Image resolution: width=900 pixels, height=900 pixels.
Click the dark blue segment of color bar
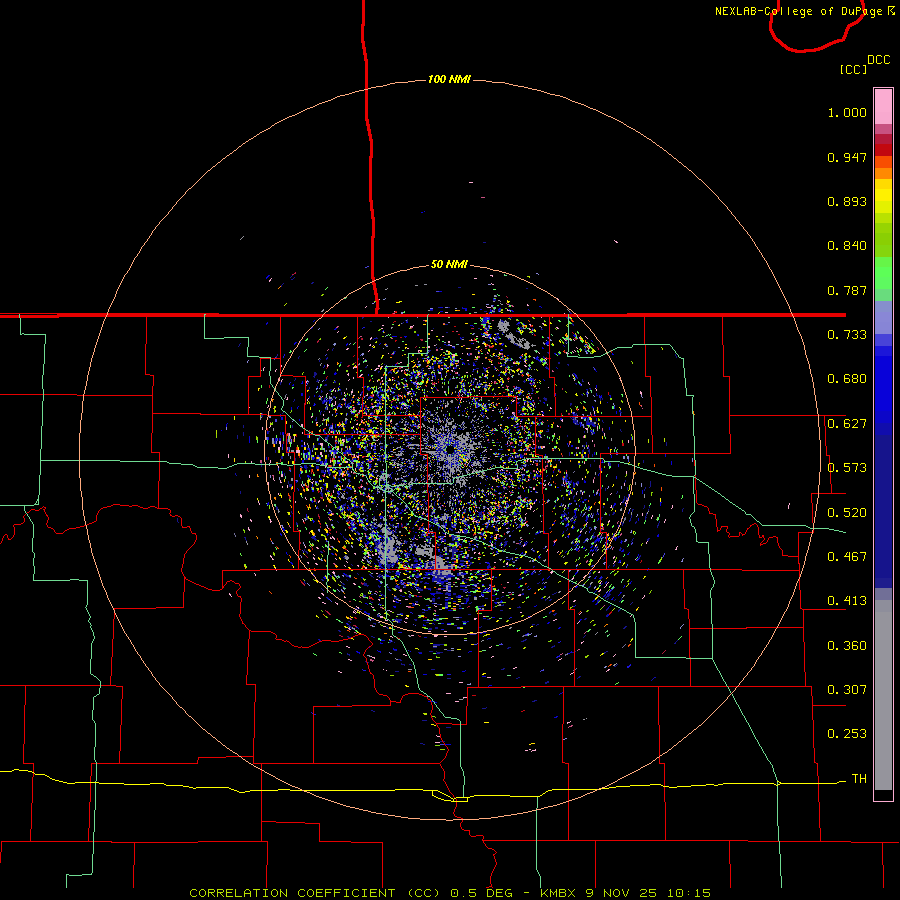(x=883, y=511)
